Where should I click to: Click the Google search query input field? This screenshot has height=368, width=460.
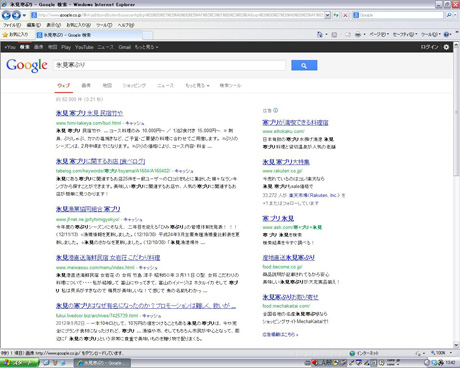click(169, 65)
